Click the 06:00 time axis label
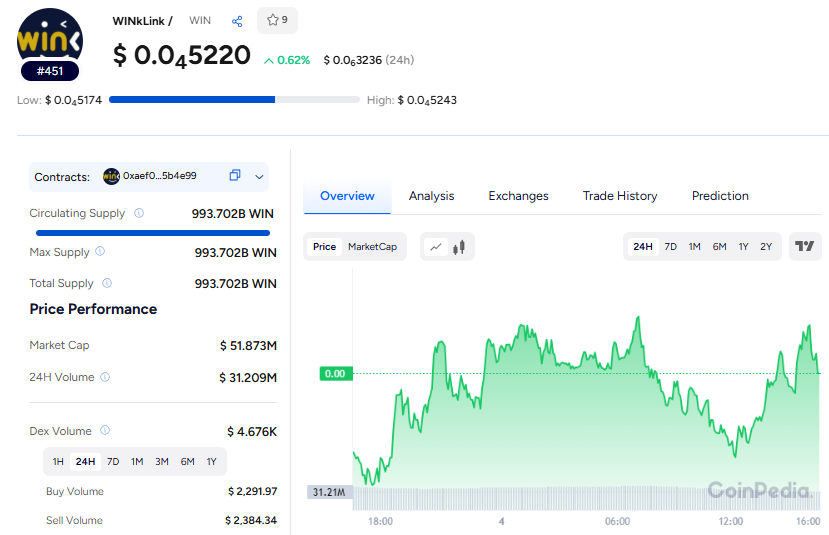The width and height of the screenshot is (829, 535). click(x=618, y=521)
